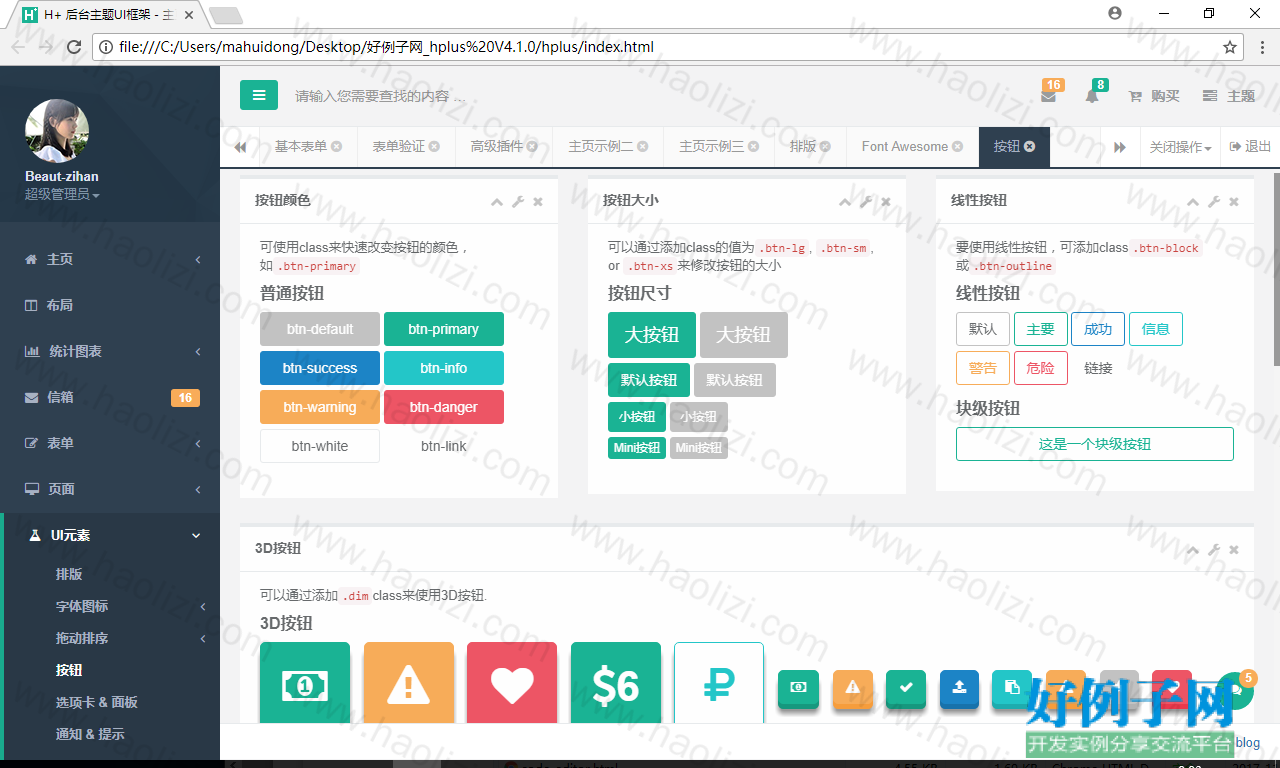Click the blue btn-success button
1280x768 pixels.
point(320,368)
